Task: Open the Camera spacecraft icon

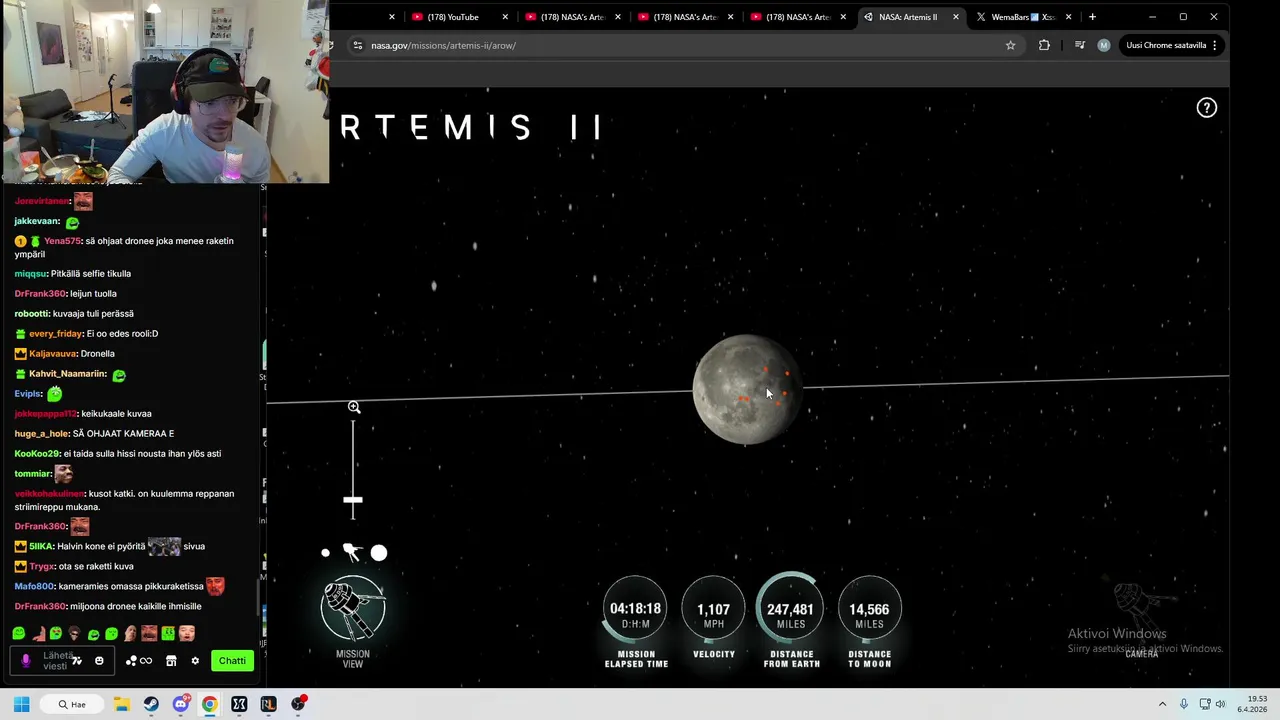Action: (x=1141, y=608)
